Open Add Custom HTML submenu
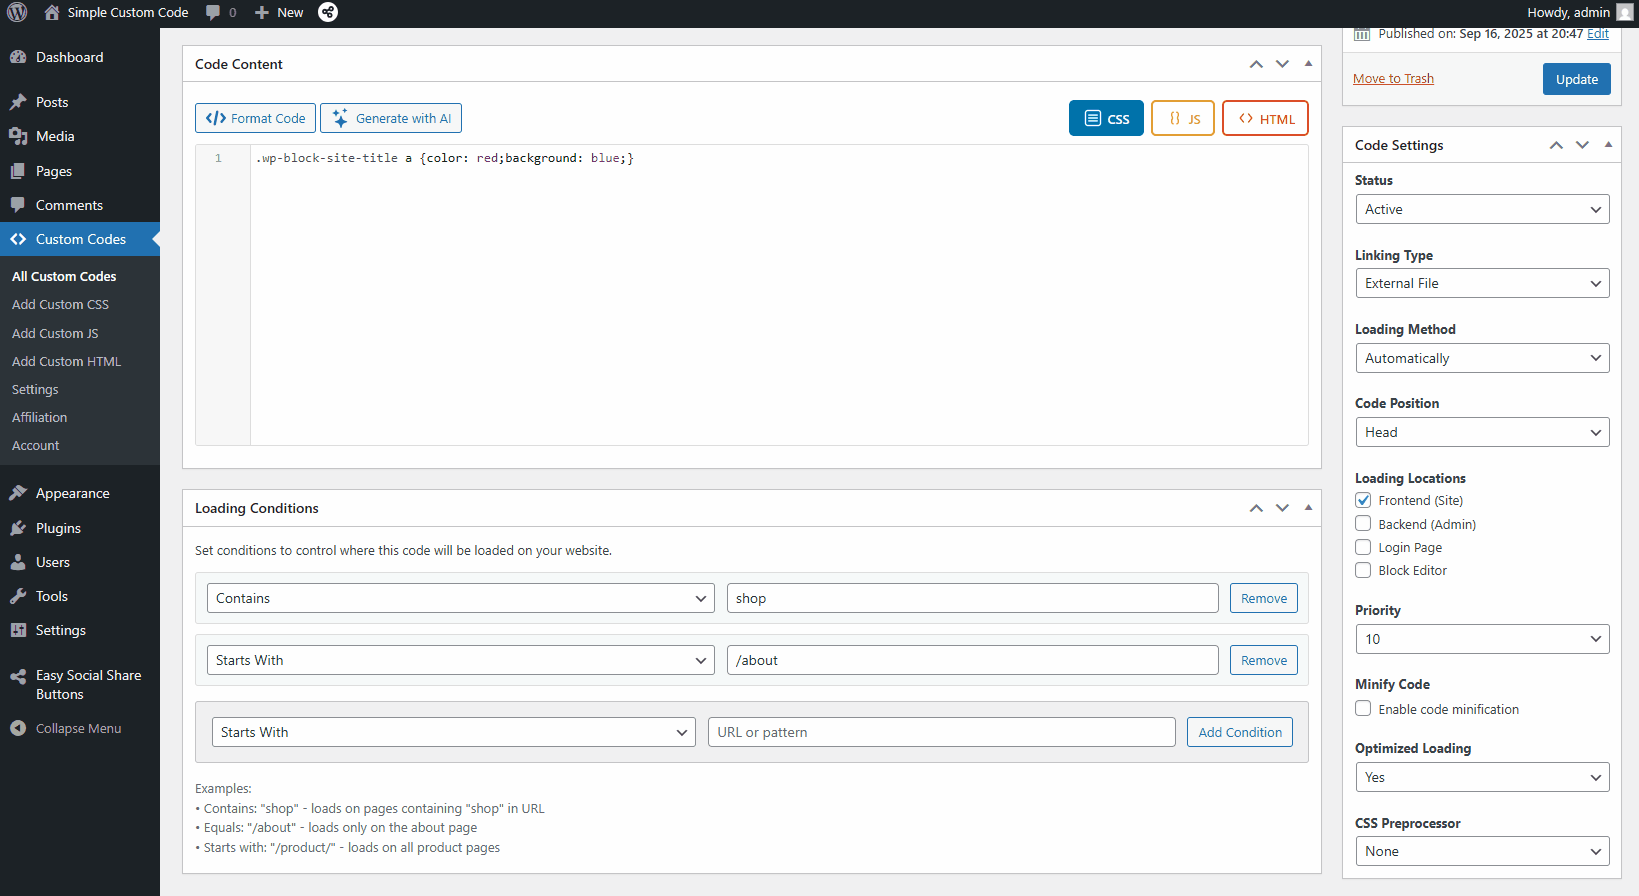 tap(66, 361)
